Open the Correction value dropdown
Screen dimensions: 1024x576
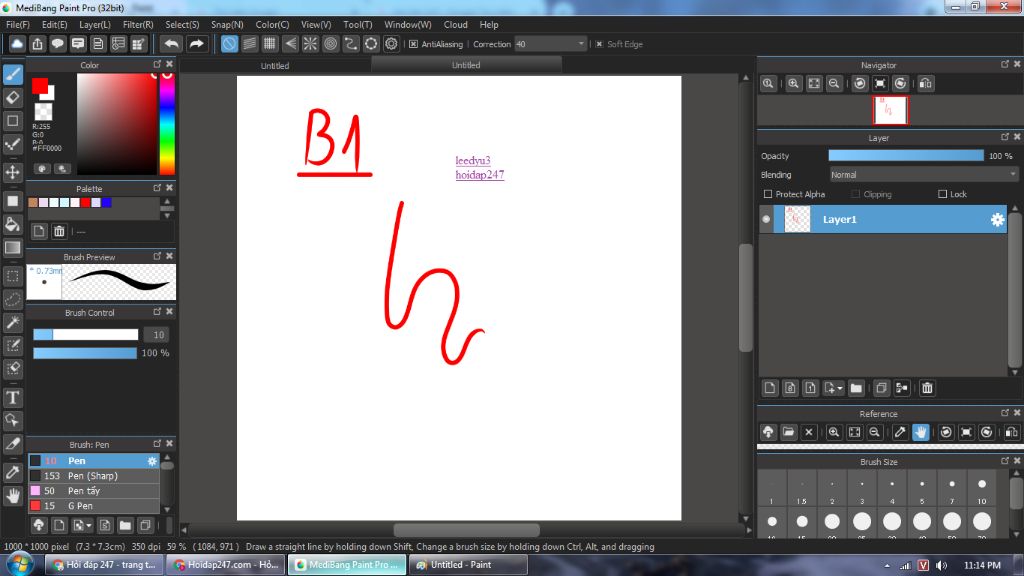tap(581, 44)
